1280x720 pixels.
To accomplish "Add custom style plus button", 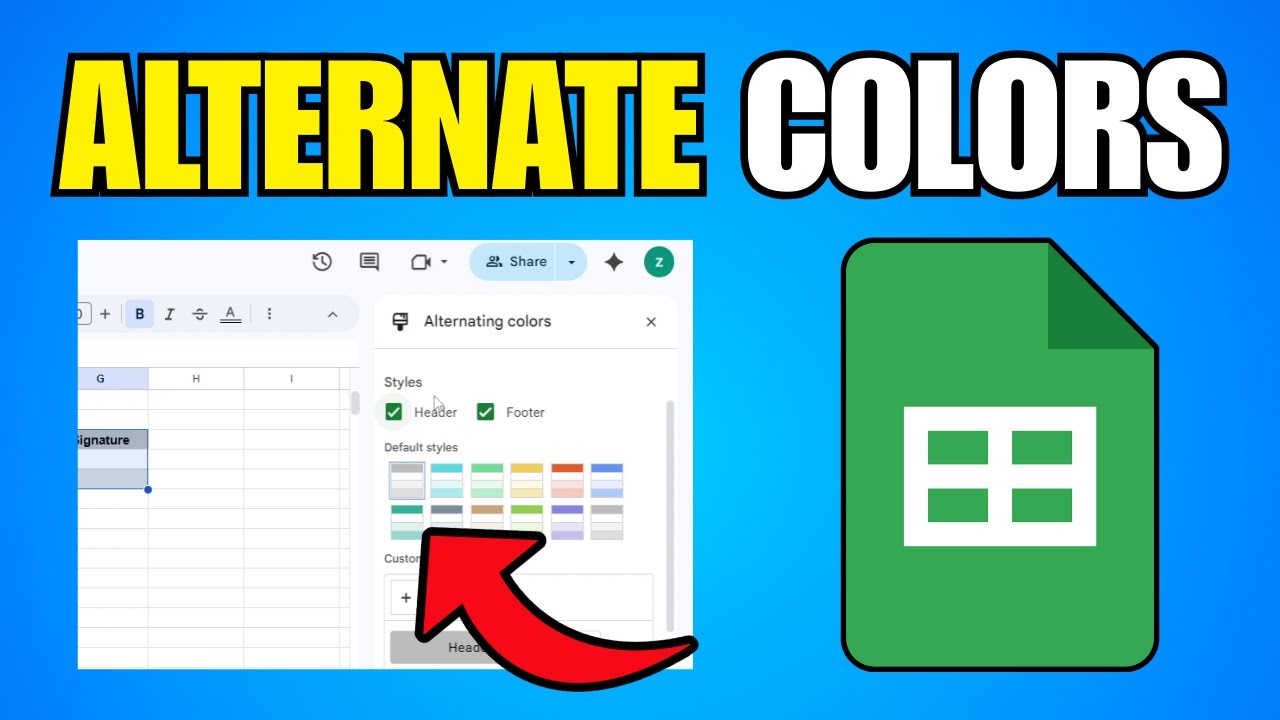I will (x=405, y=598).
